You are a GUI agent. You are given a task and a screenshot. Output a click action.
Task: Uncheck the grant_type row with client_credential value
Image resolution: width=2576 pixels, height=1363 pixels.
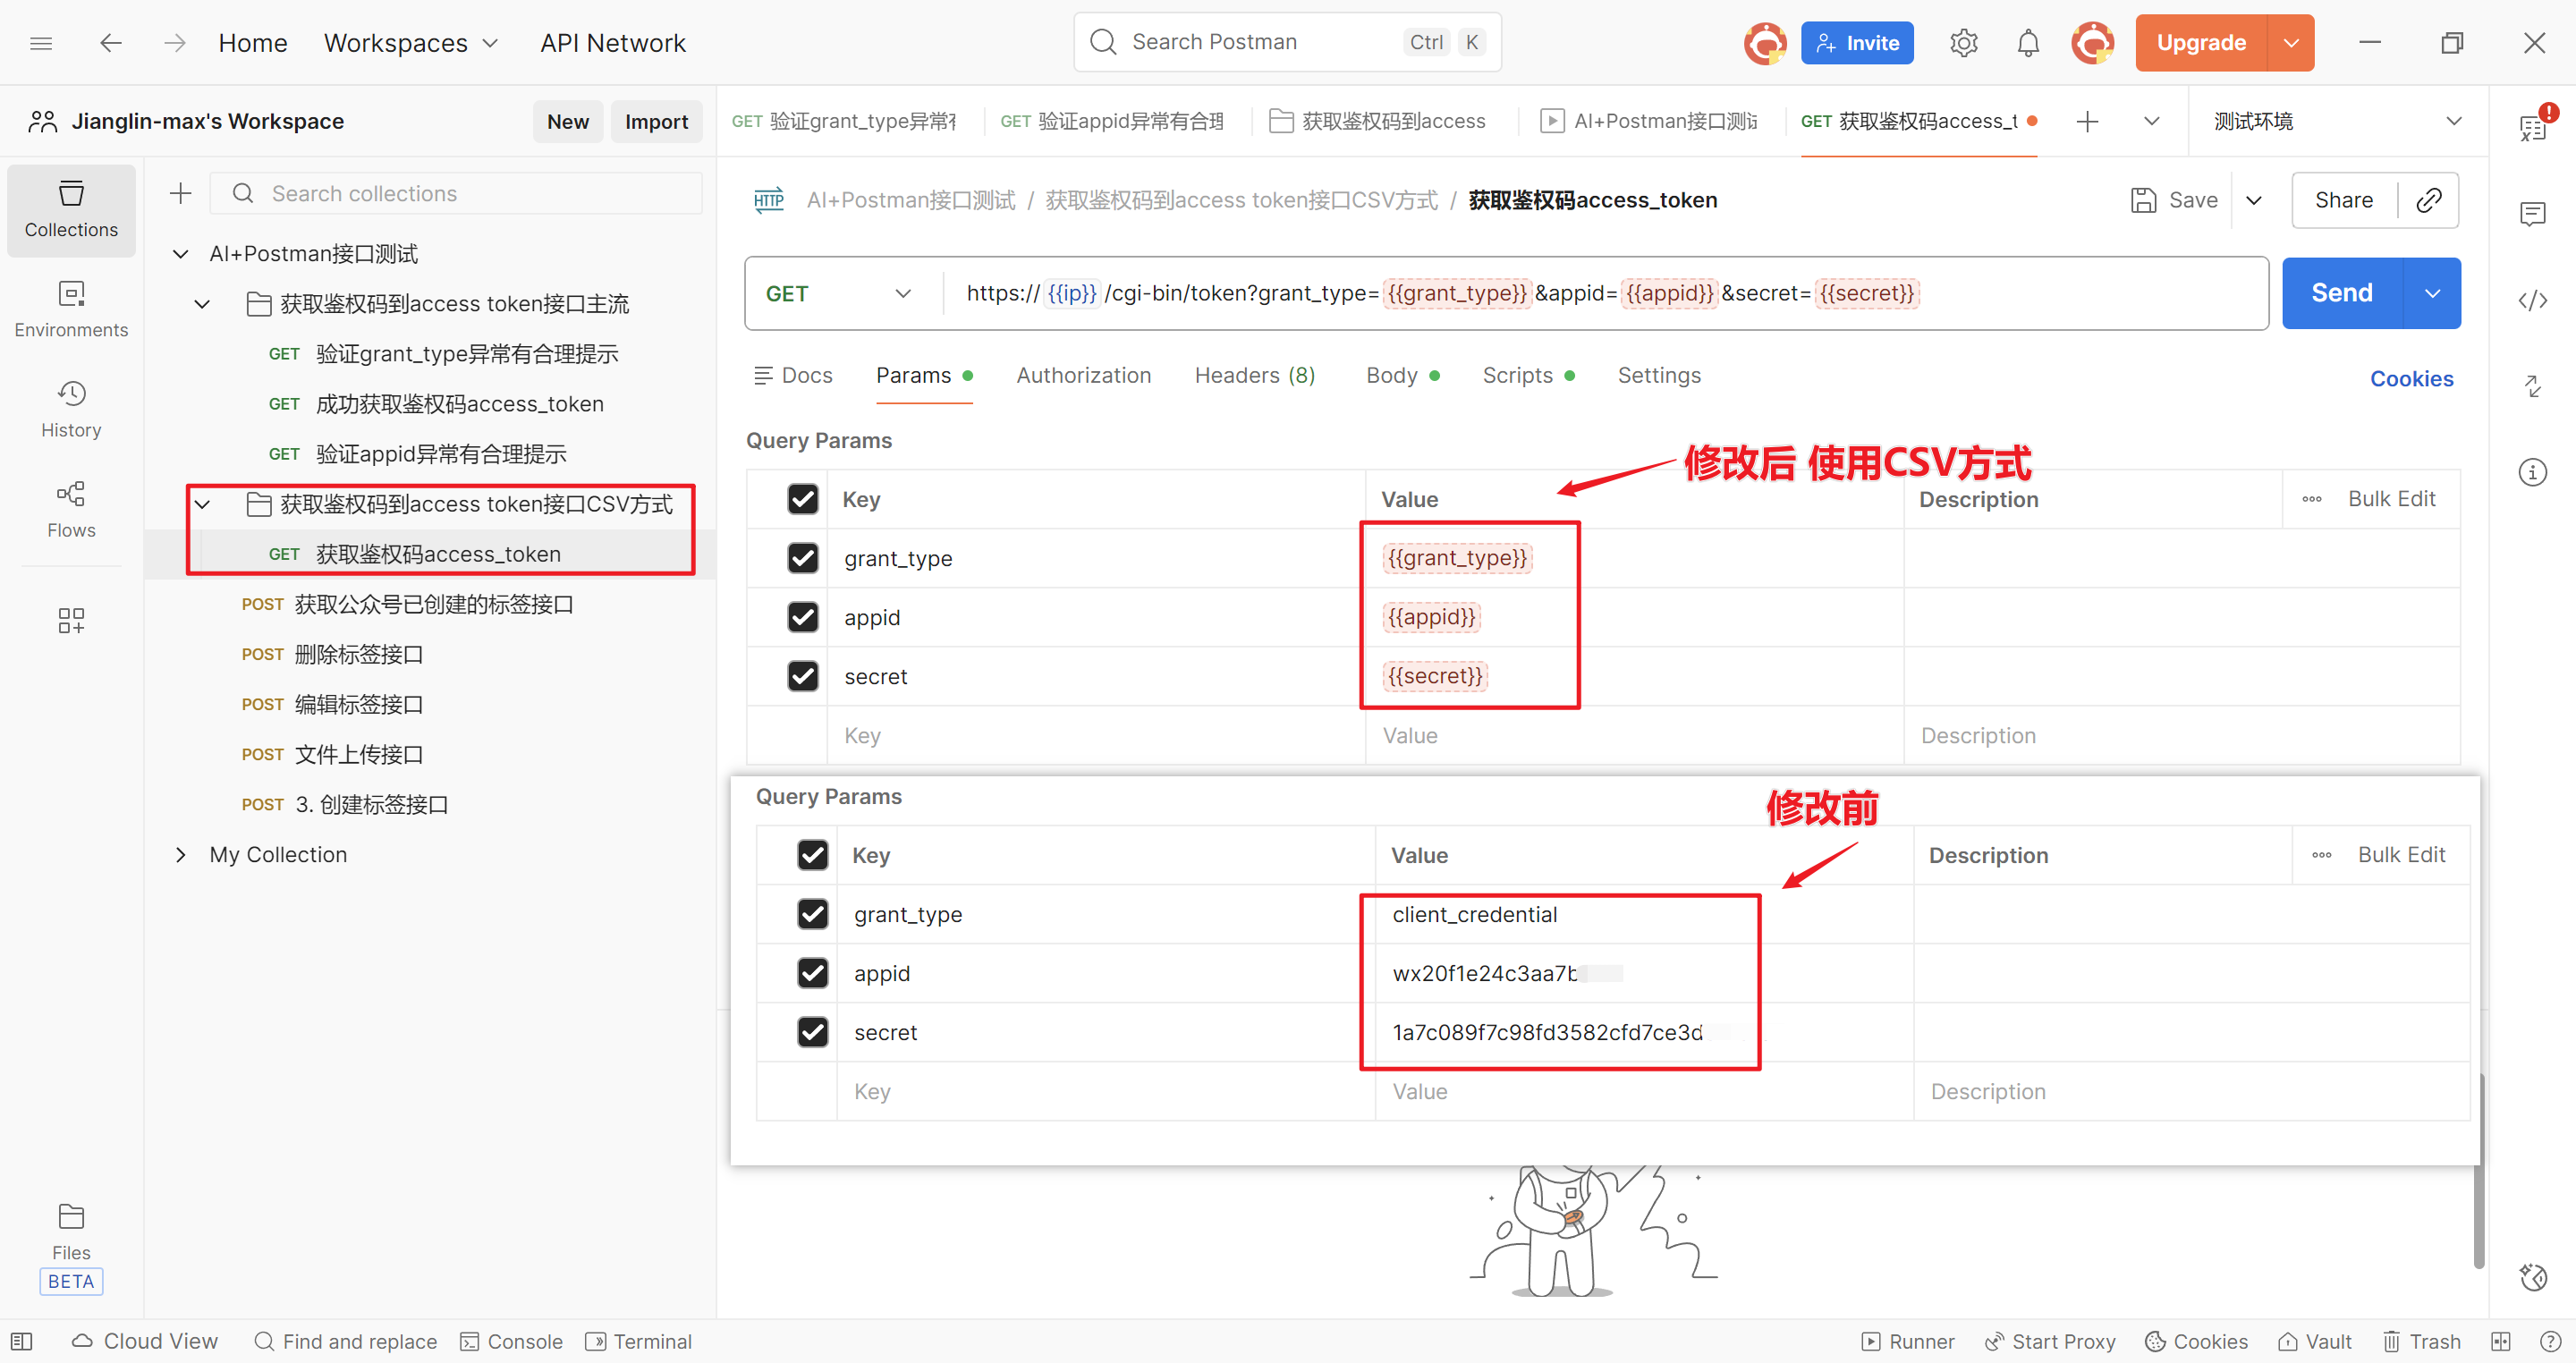pyautogui.click(x=812, y=914)
